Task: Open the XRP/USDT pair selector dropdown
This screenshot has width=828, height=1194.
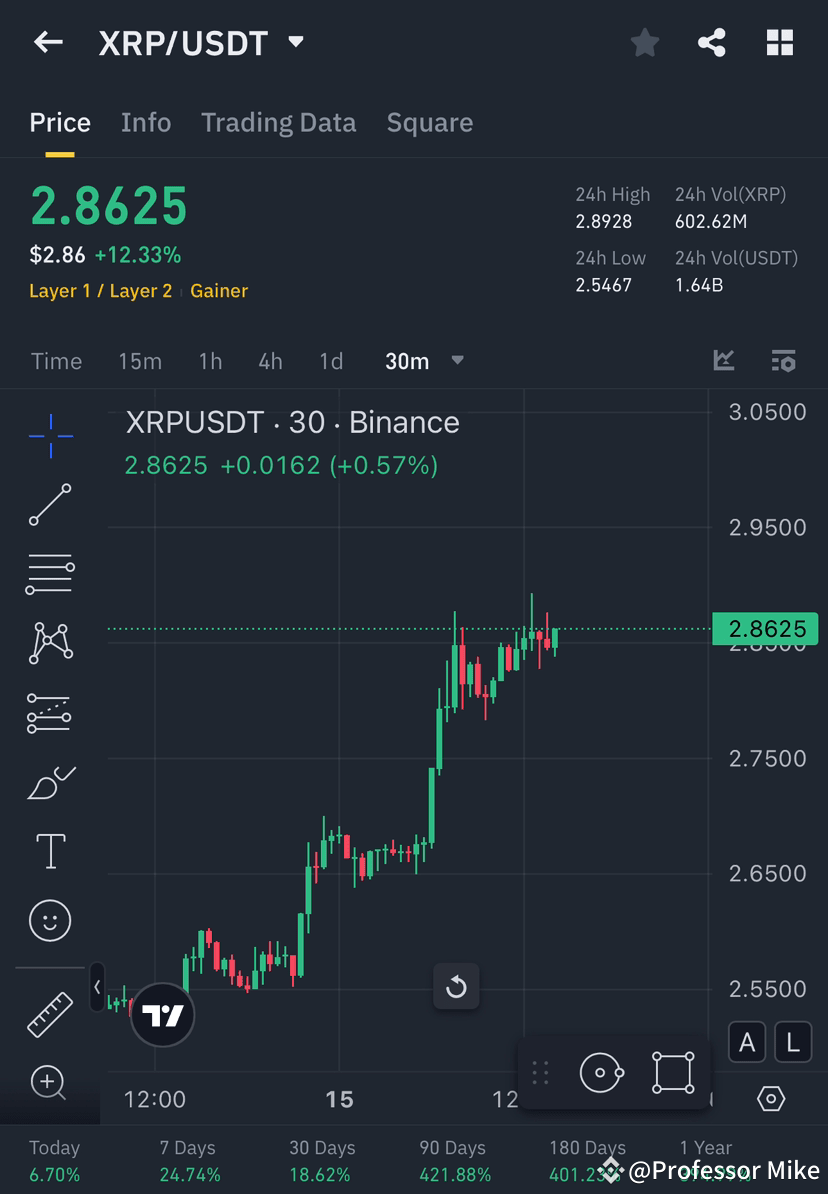Action: click(295, 42)
